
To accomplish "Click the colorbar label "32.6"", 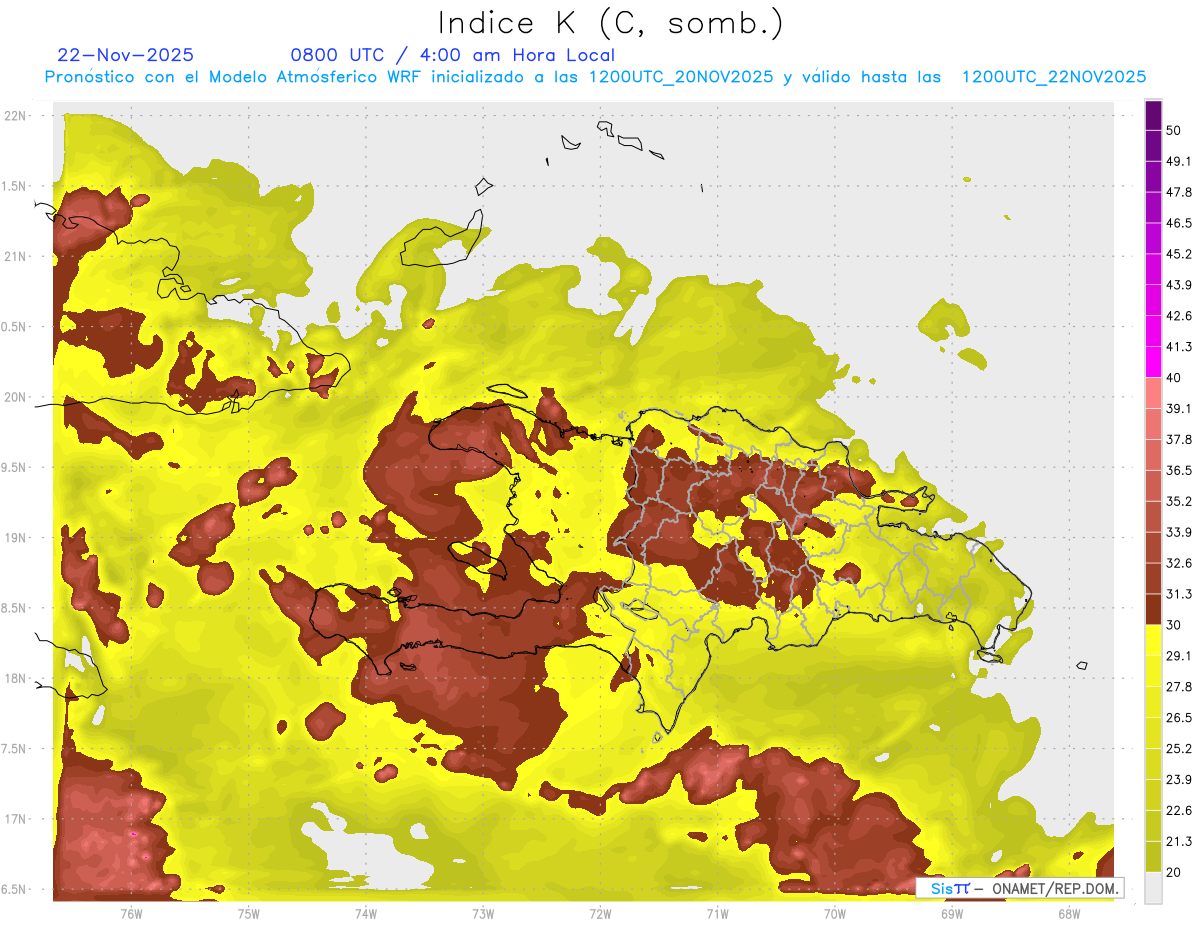I will pos(1178,563).
